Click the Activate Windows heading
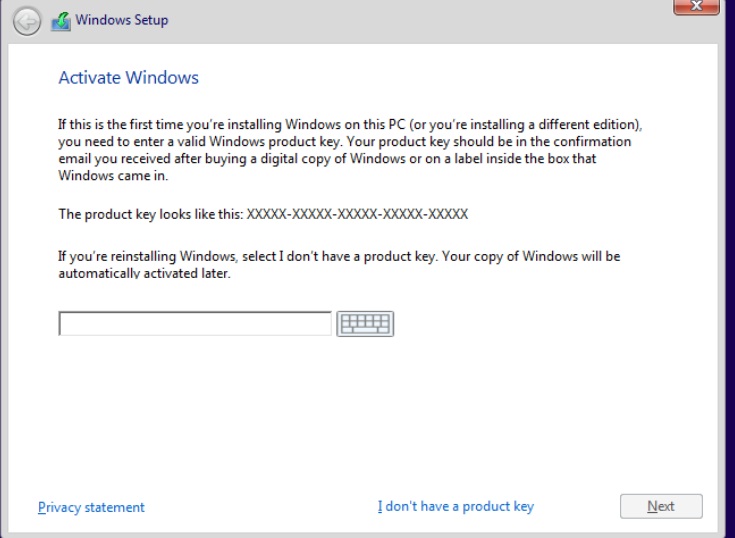 [128, 77]
